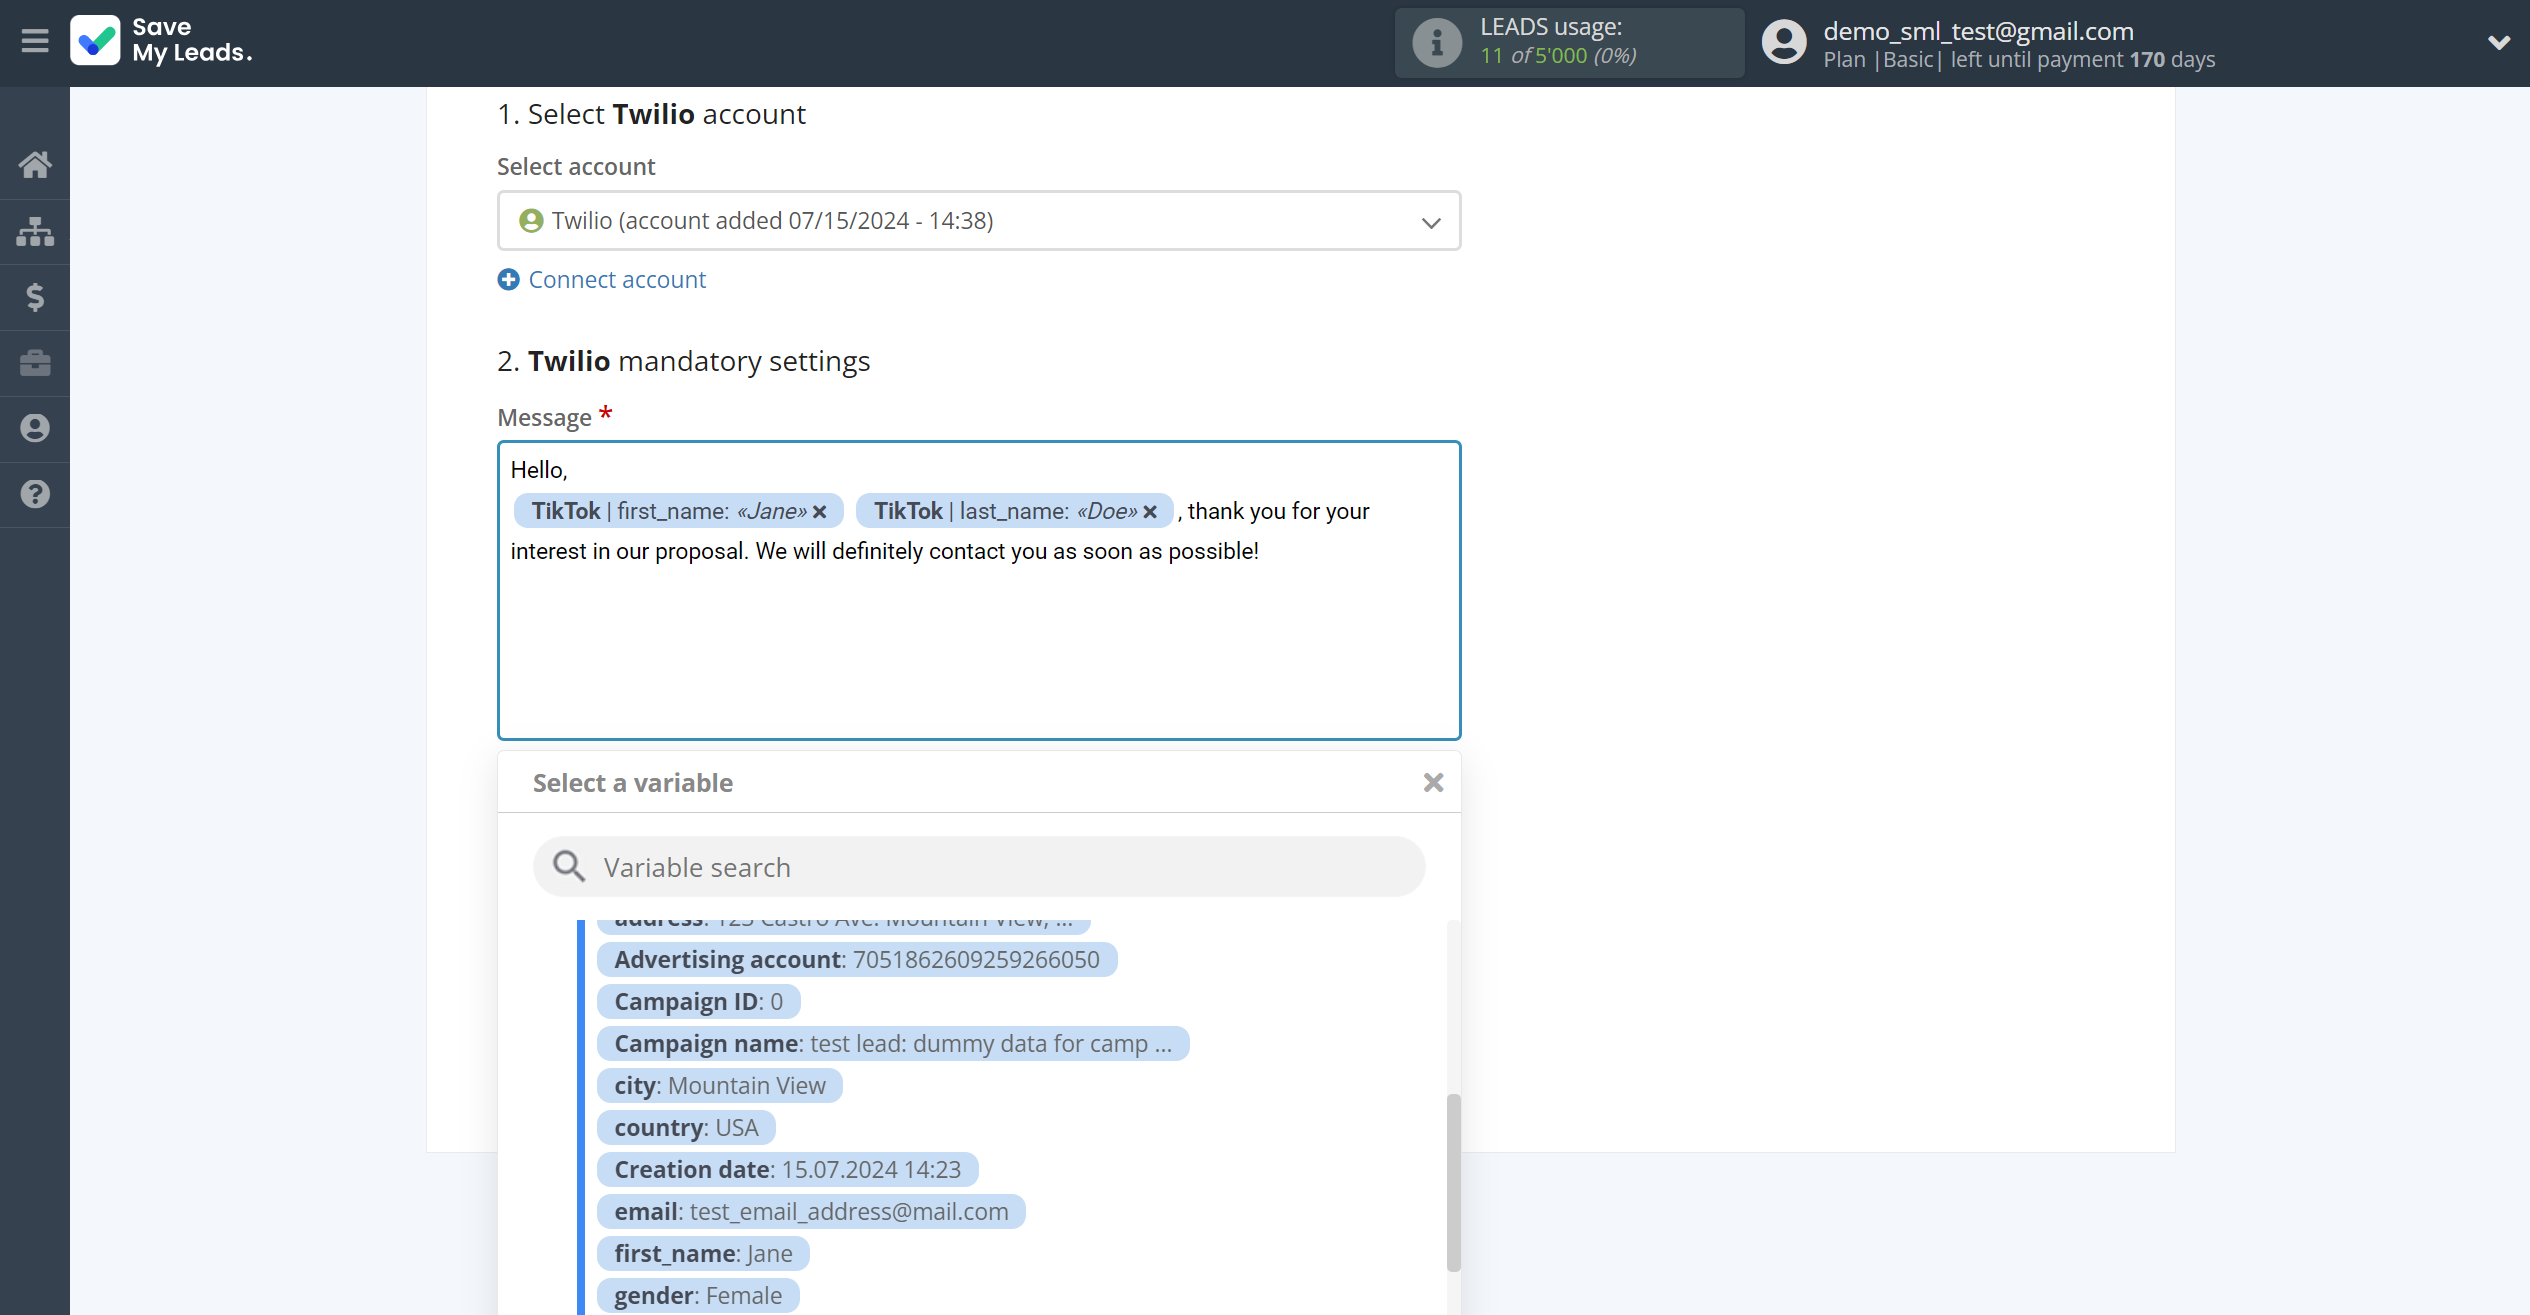The image size is (2530, 1315).
Task: Click the LEADS usage info icon
Action: (x=1437, y=43)
